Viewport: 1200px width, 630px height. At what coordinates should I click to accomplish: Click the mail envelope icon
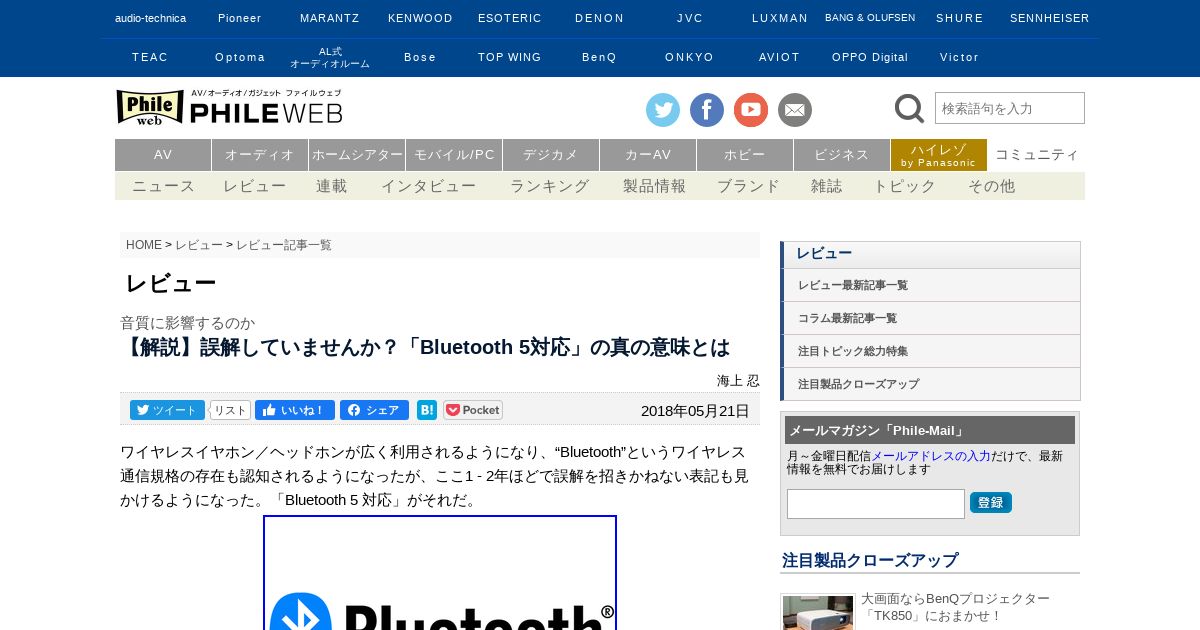pyautogui.click(x=795, y=110)
